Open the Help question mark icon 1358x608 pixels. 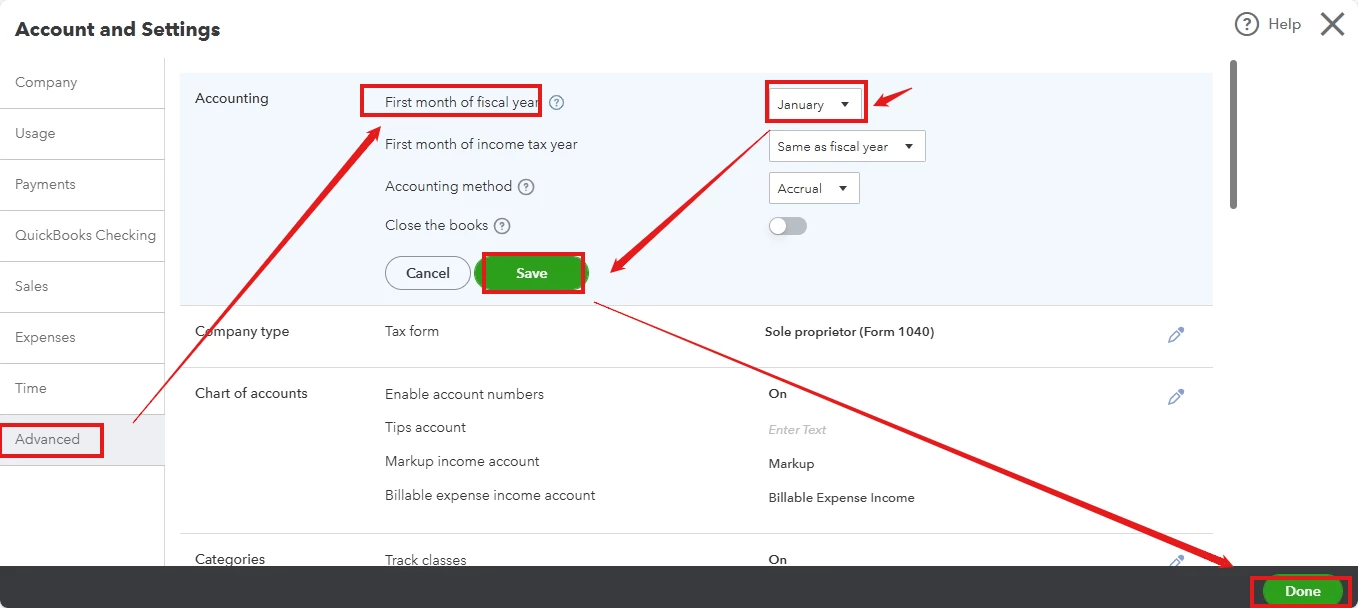[x=1246, y=24]
